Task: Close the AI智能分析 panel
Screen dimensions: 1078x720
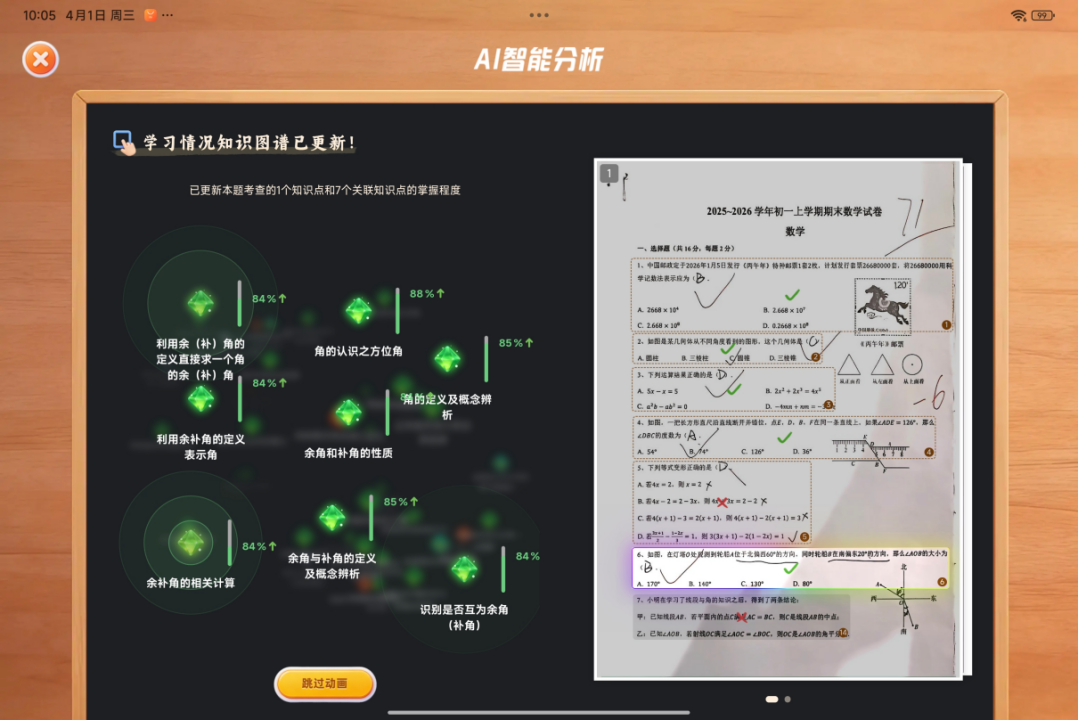Action: tap(40, 59)
